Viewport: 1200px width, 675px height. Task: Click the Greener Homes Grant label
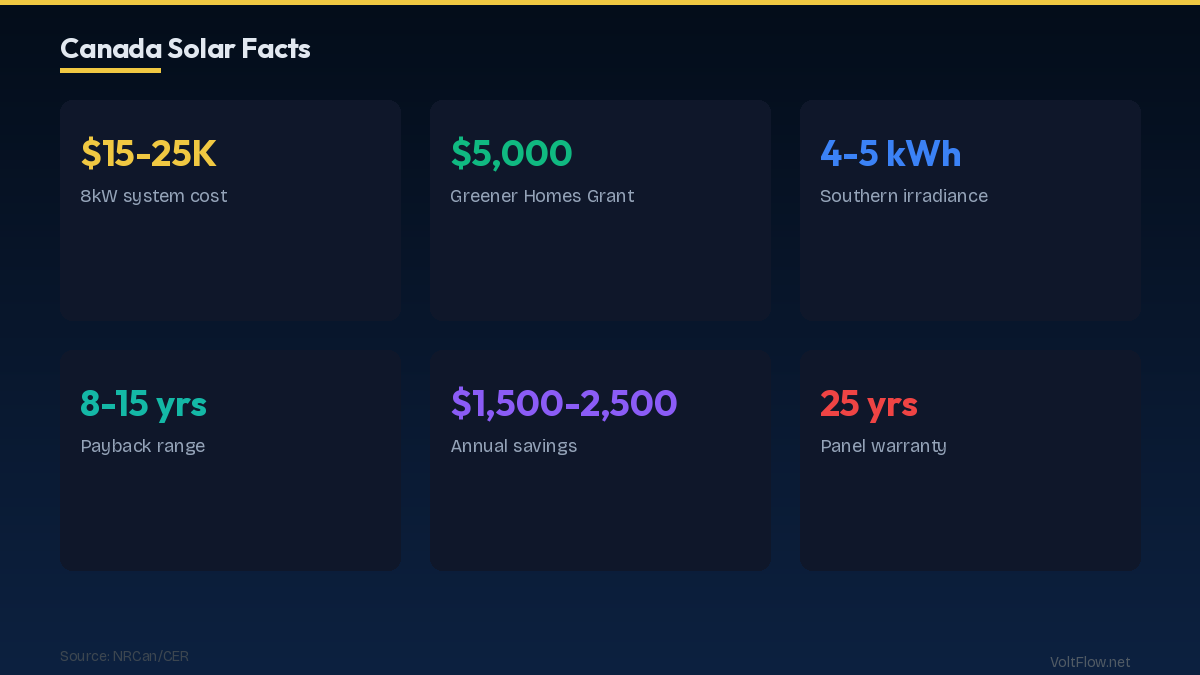(542, 196)
